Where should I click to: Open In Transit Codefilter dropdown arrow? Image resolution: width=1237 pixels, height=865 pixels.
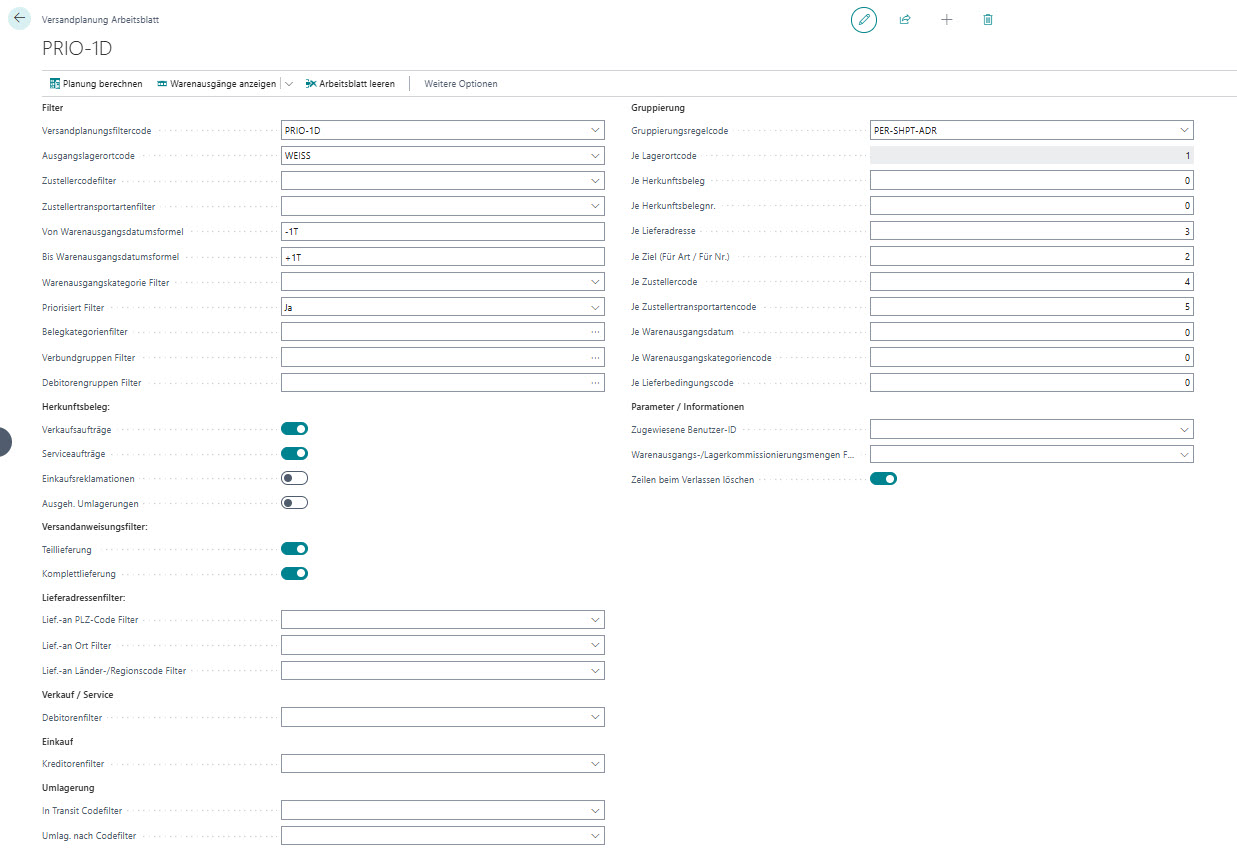pyautogui.click(x=596, y=810)
